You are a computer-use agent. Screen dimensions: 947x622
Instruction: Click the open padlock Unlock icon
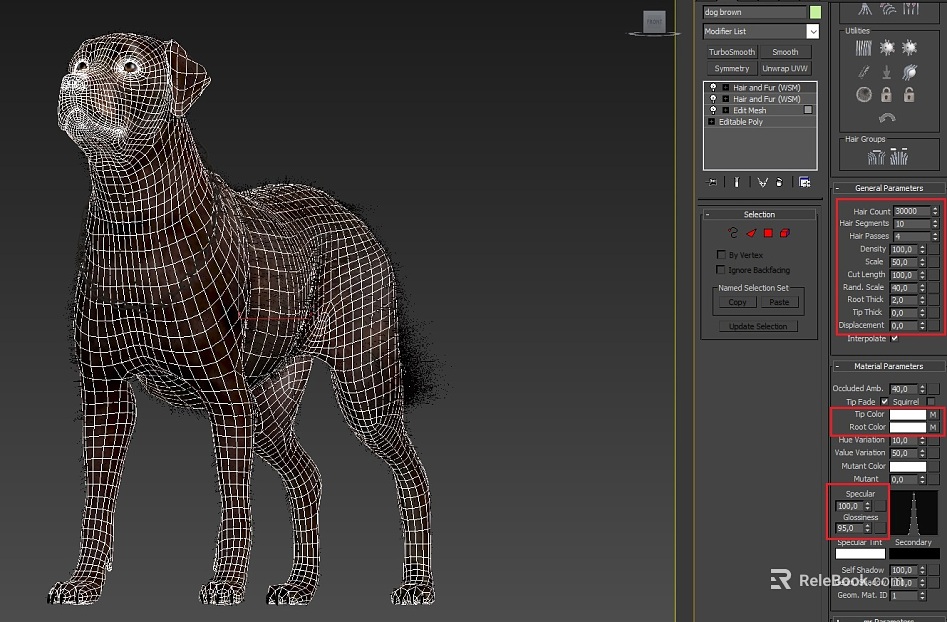click(x=908, y=94)
